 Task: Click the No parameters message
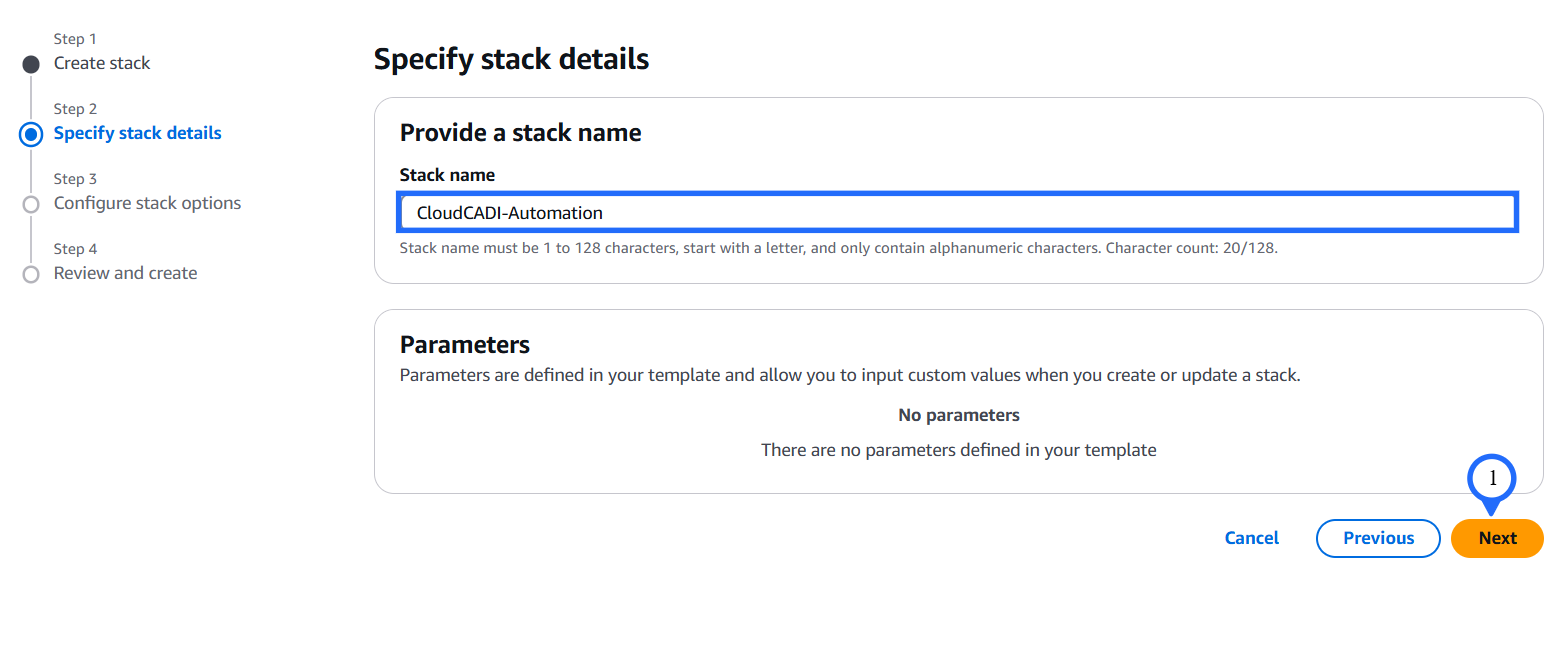coord(958,414)
